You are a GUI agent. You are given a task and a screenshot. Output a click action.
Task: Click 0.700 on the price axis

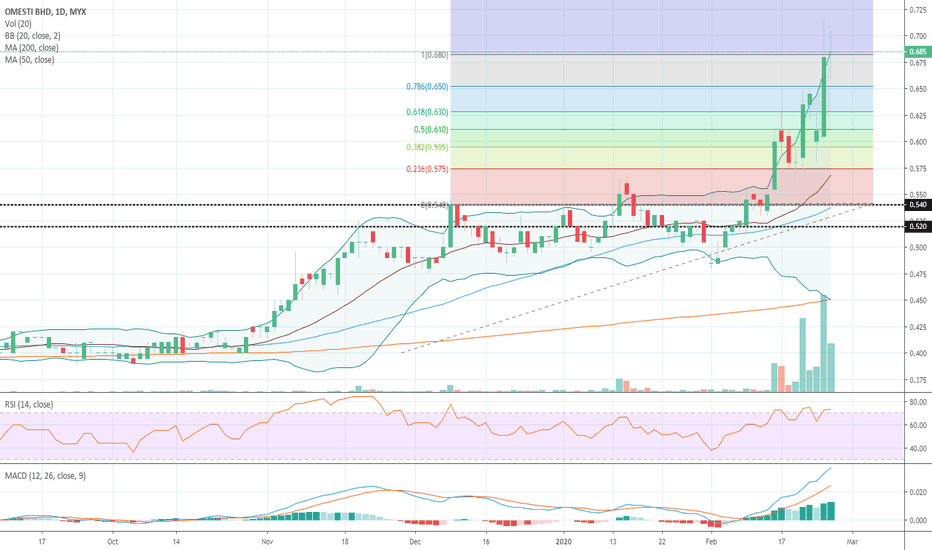(918, 36)
